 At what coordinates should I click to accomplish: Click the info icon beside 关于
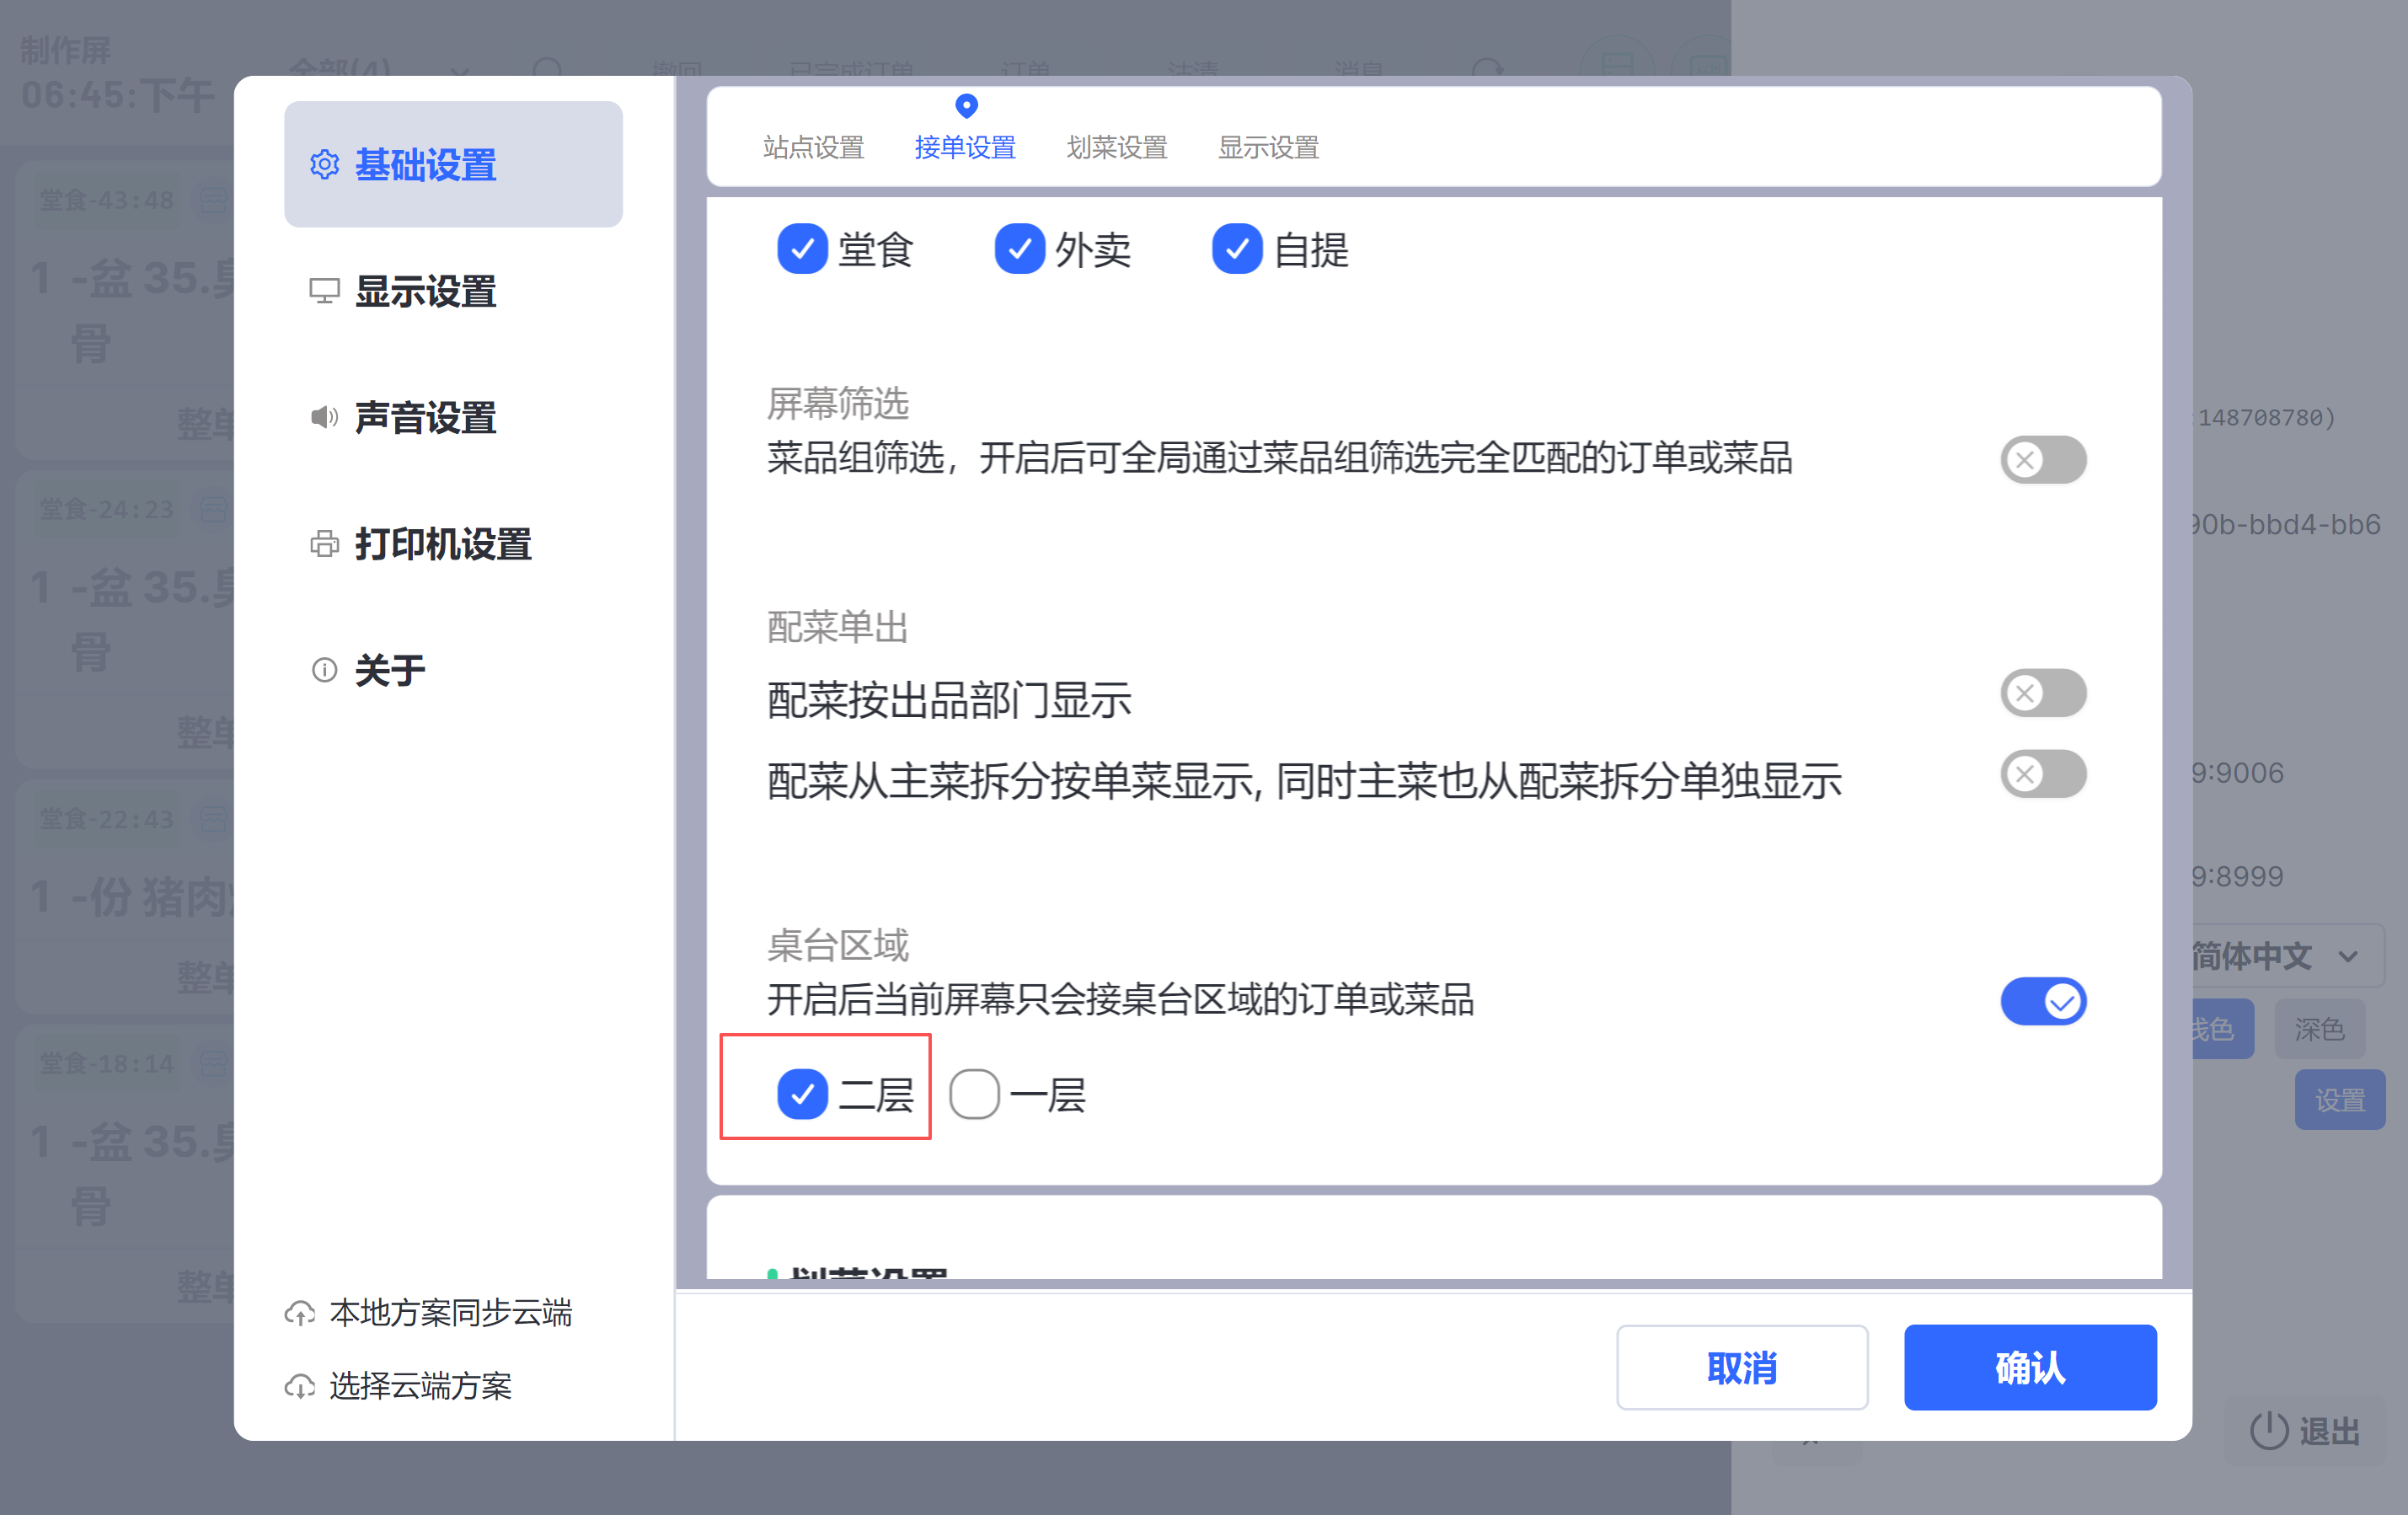click(x=324, y=670)
